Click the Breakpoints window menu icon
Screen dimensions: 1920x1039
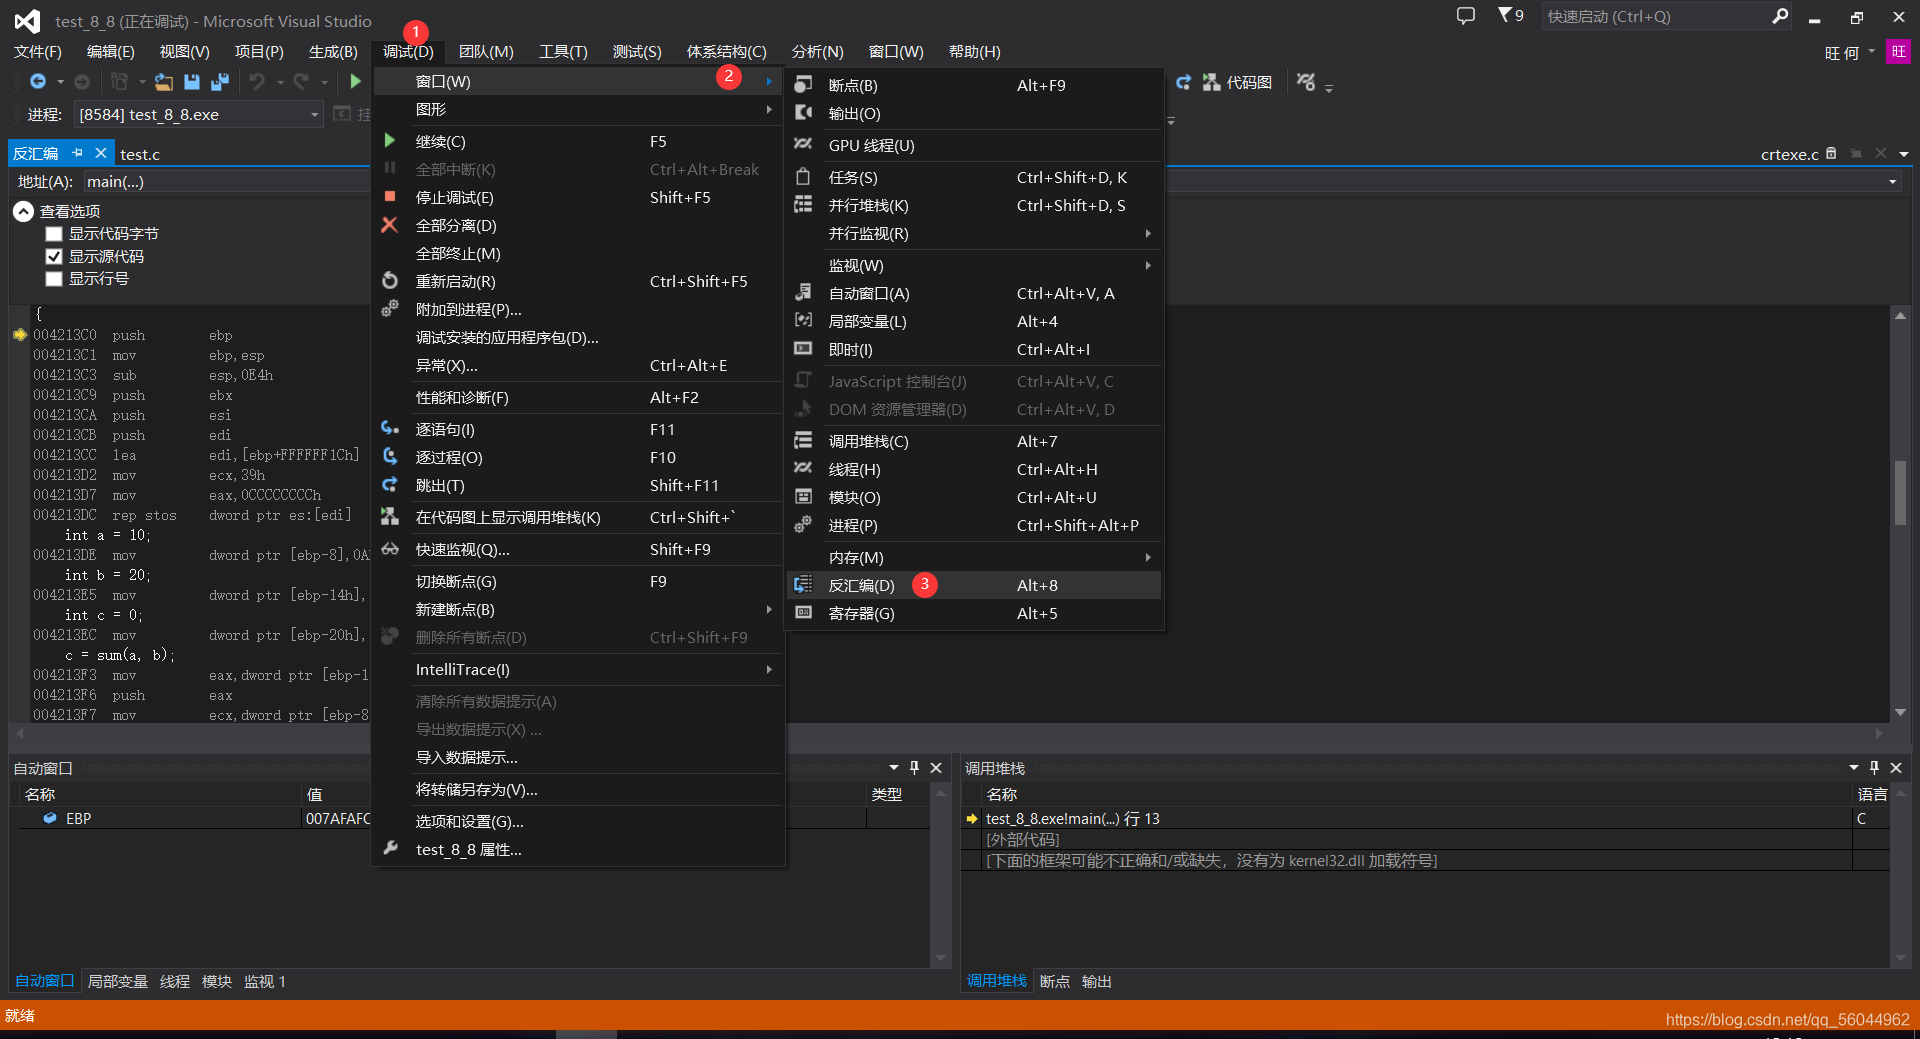[x=803, y=85]
